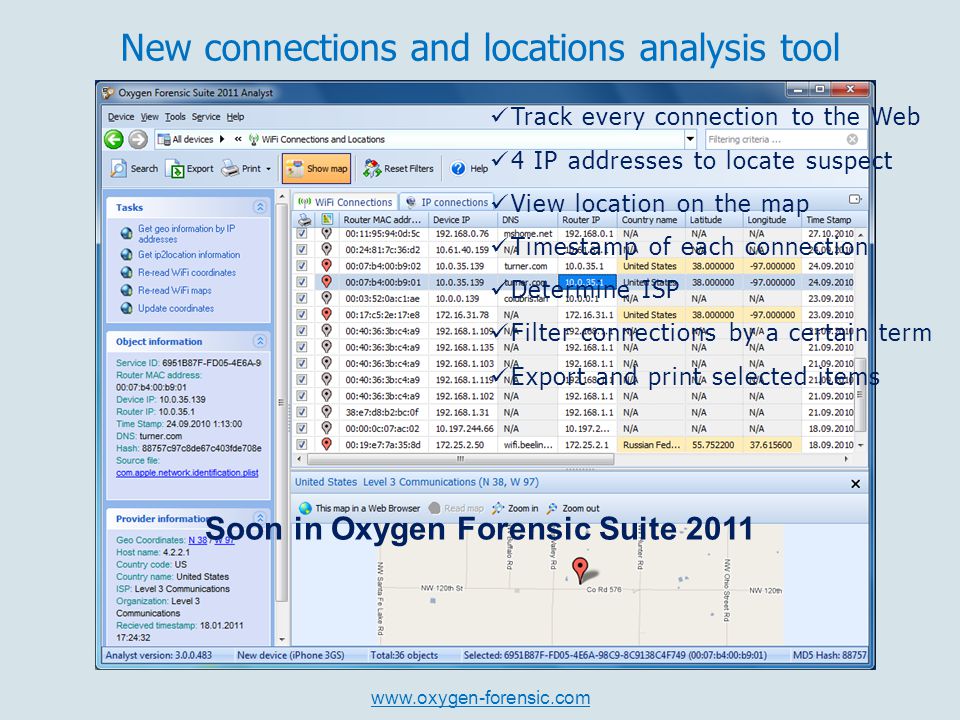Click Get geo information by IP addresses
The image size is (960, 720).
click(187, 233)
